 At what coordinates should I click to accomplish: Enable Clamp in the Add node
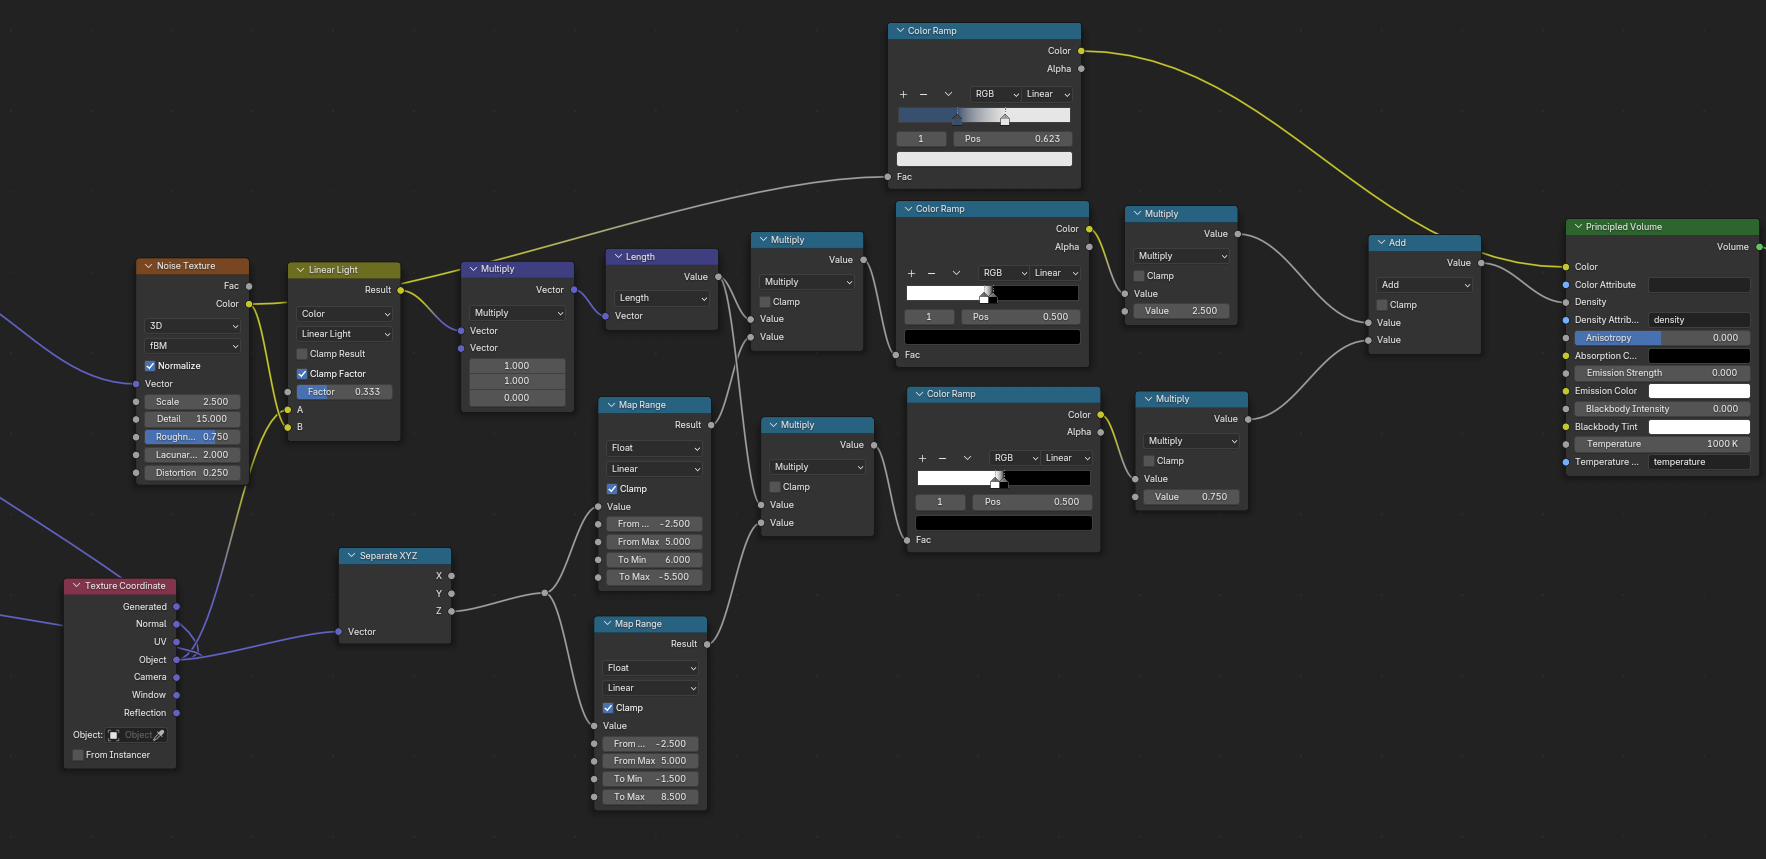[1382, 305]
